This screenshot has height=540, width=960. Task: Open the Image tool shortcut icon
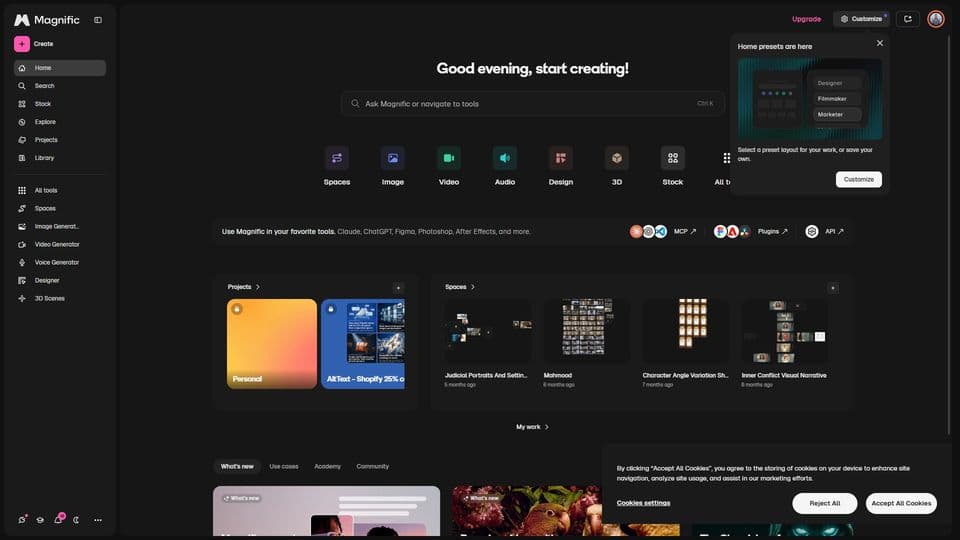coord(393,158)
